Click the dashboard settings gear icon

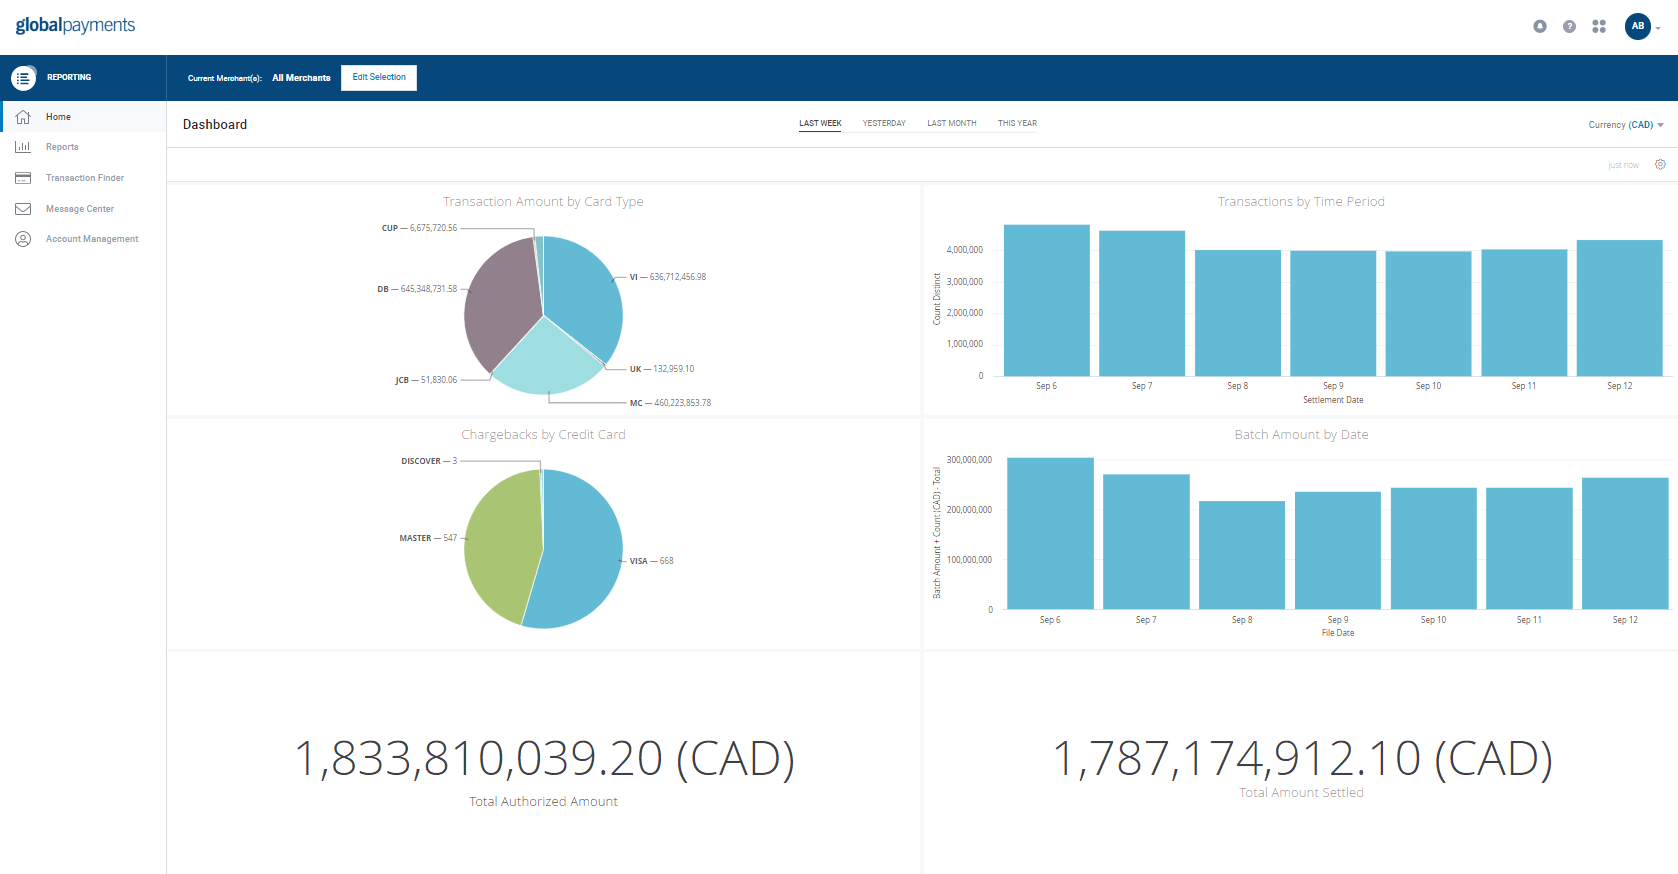[1660, 165]
